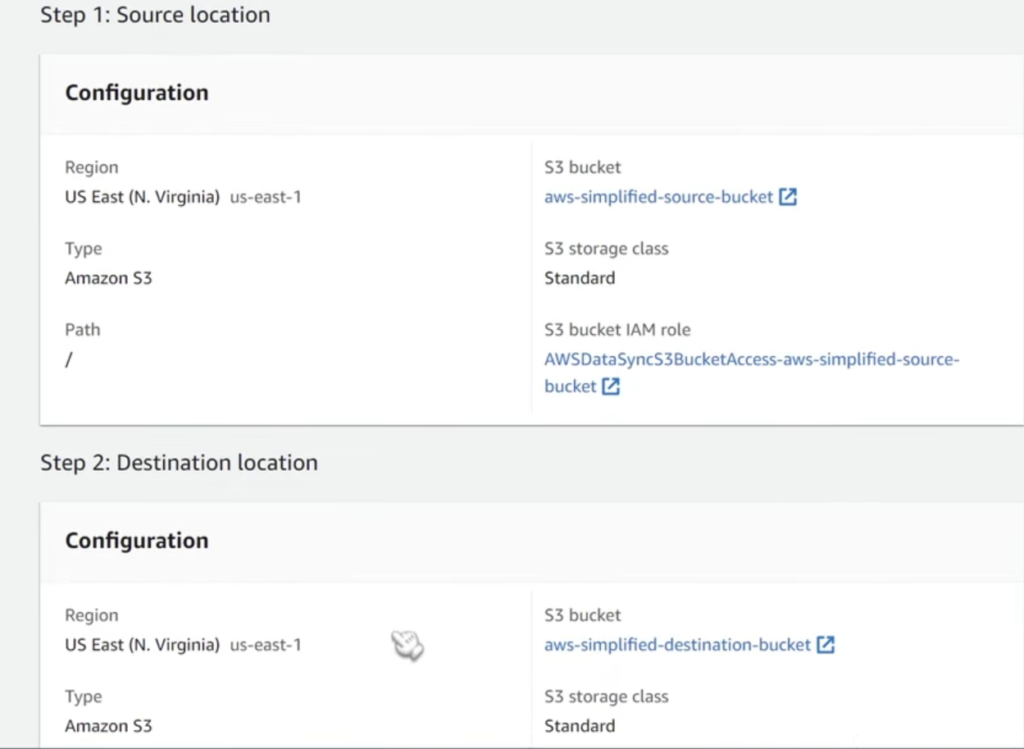Click destination Region value US East (N. Virginia)
This screenshot has height=749, width=1024.
pos(142,645)
